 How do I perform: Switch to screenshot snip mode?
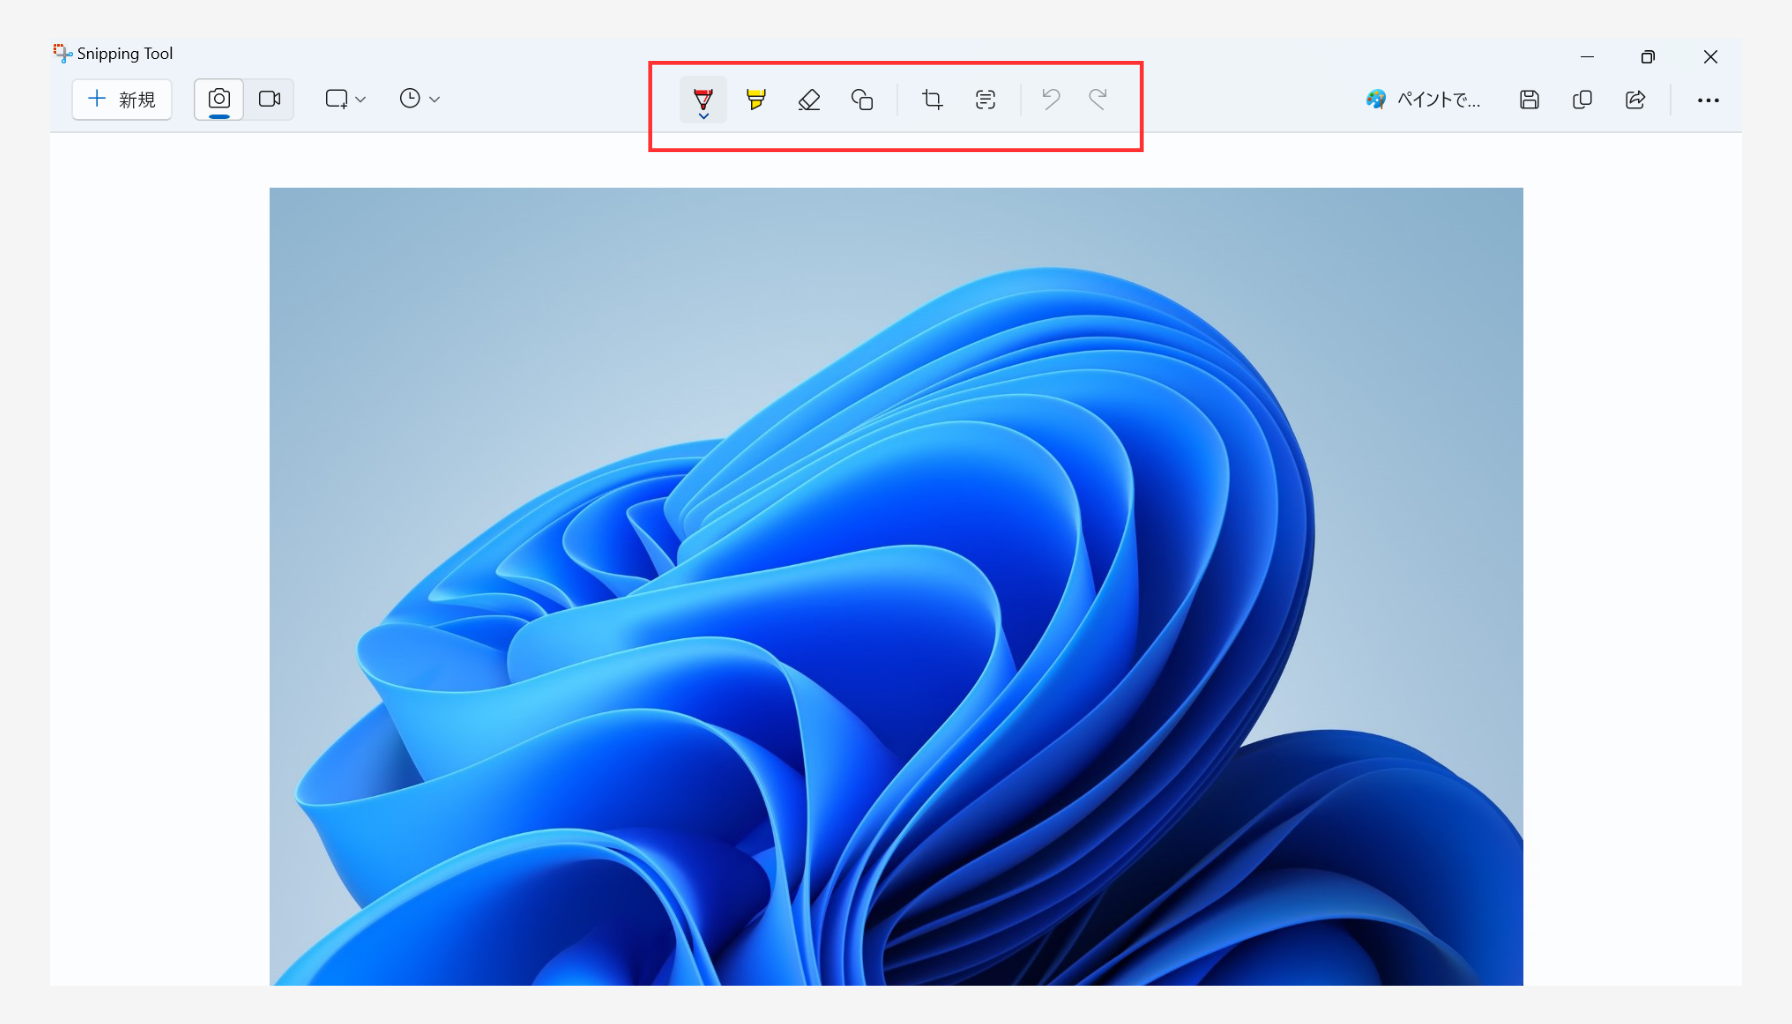point(219,99)
